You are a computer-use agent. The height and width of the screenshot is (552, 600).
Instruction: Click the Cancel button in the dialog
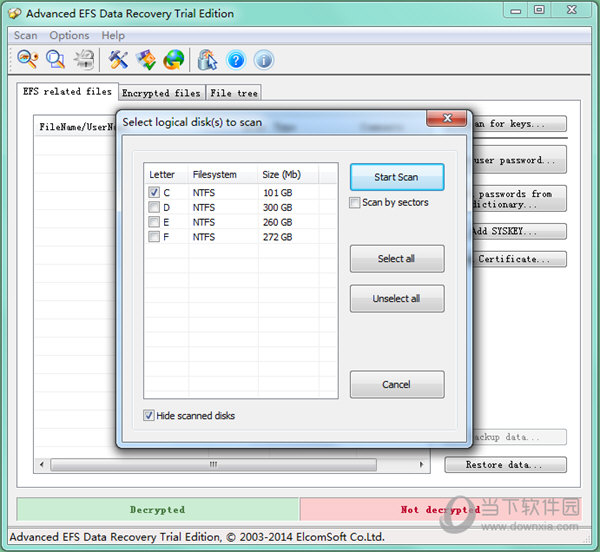click(396, 384)
